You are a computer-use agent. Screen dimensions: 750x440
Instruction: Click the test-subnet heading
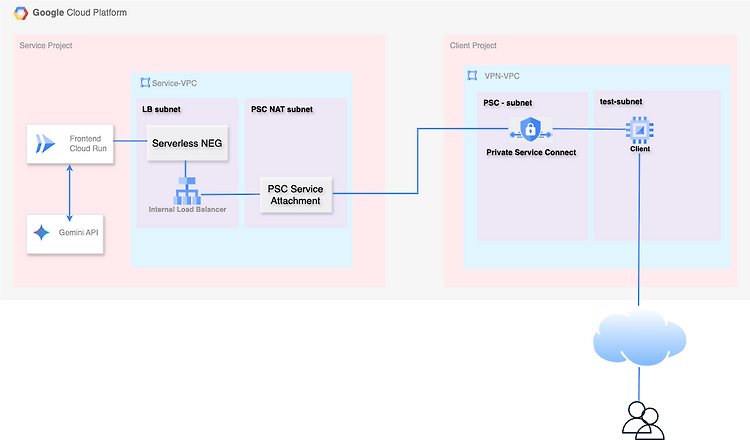pos(621,101)
